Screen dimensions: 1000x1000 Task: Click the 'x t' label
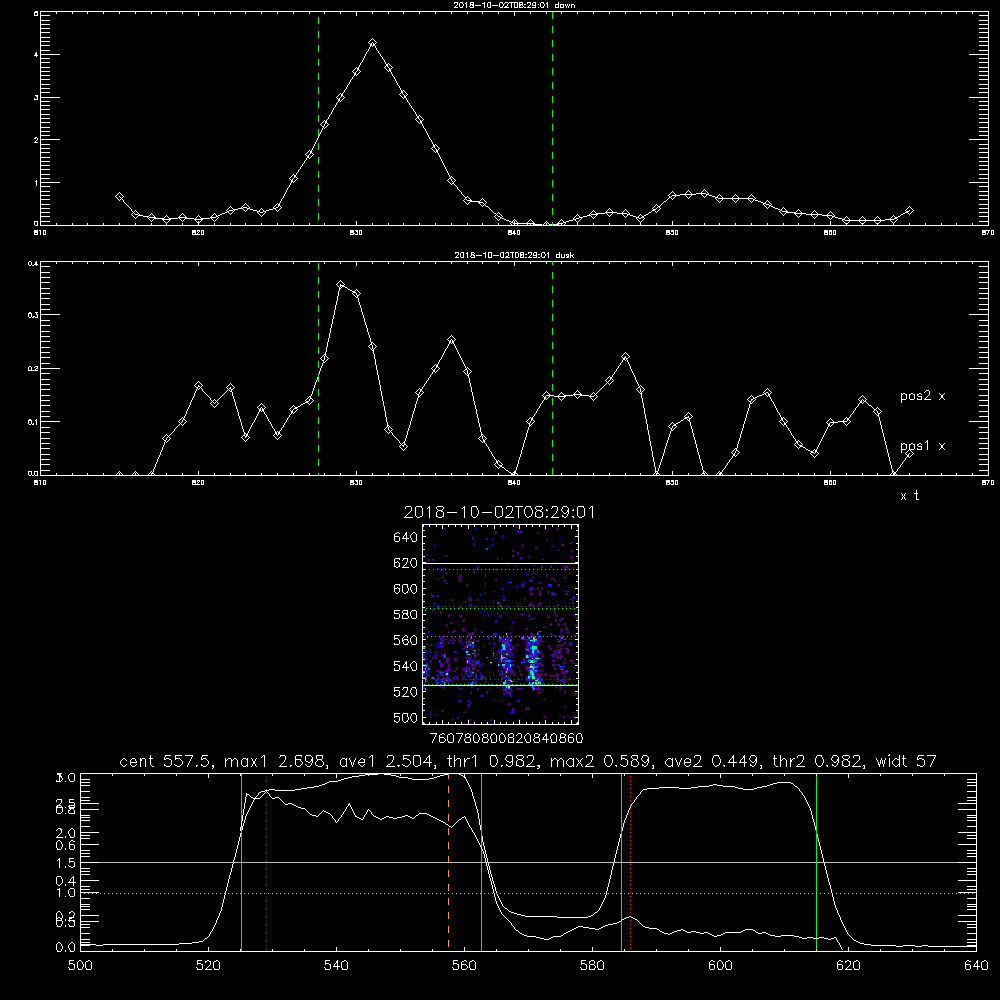tap(909, 496)
